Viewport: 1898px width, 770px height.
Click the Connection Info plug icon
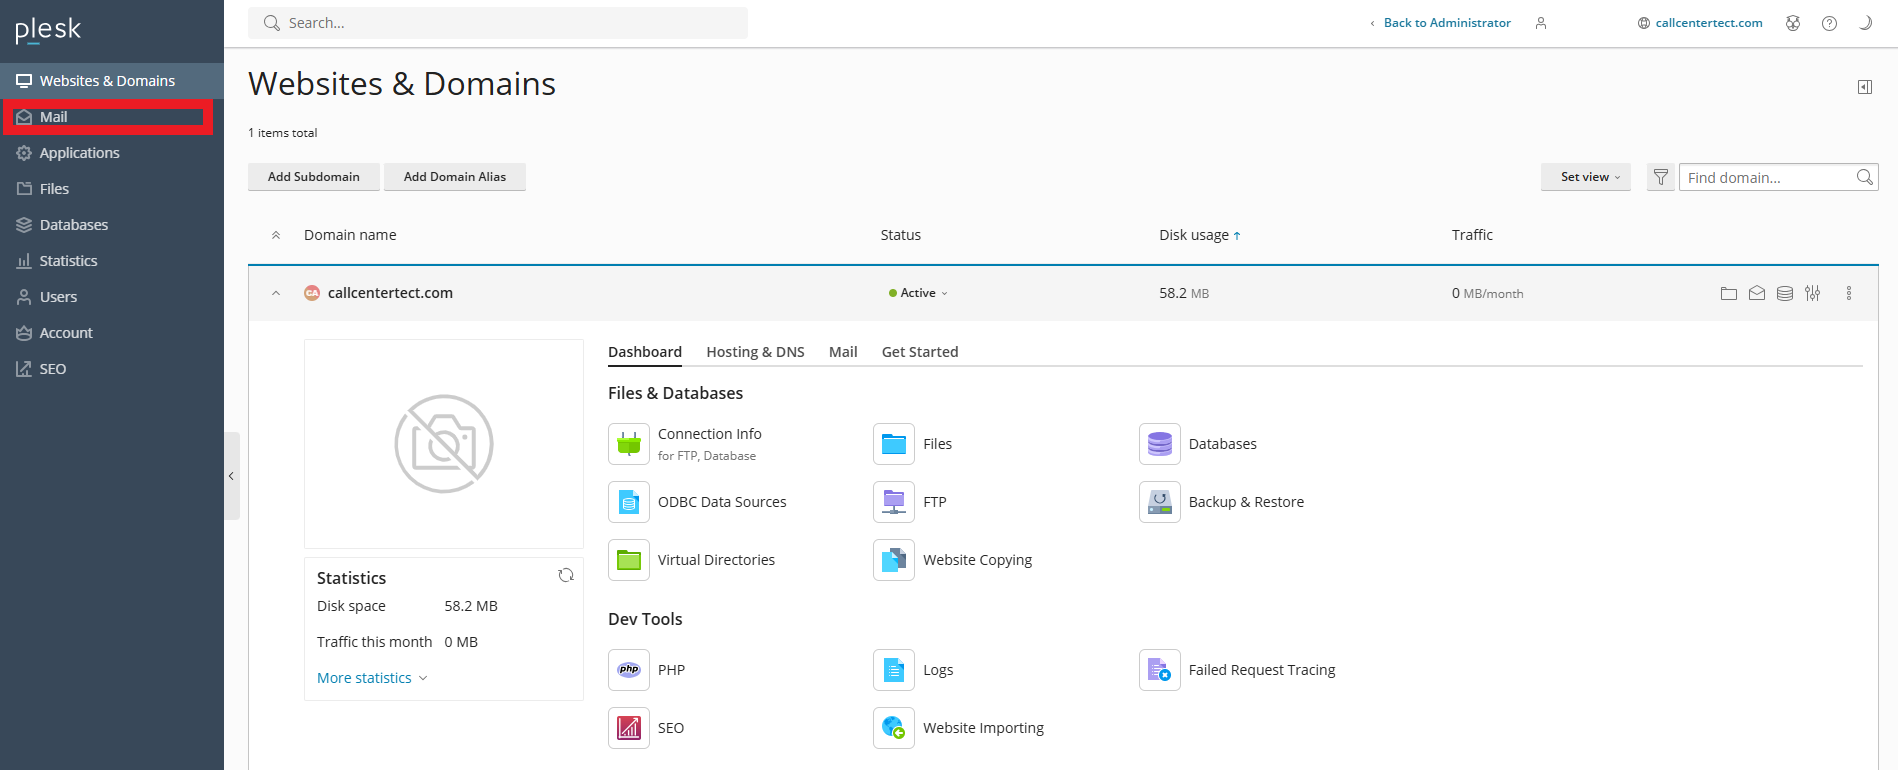point(629,444)
